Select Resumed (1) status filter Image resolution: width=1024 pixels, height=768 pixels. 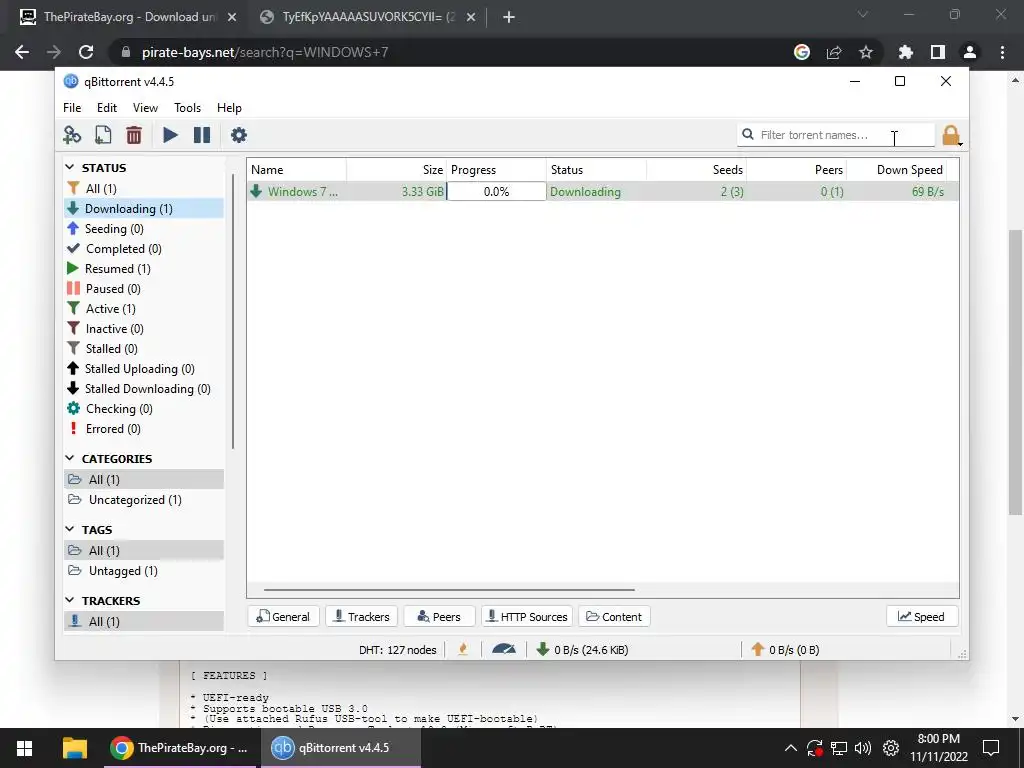144,269
